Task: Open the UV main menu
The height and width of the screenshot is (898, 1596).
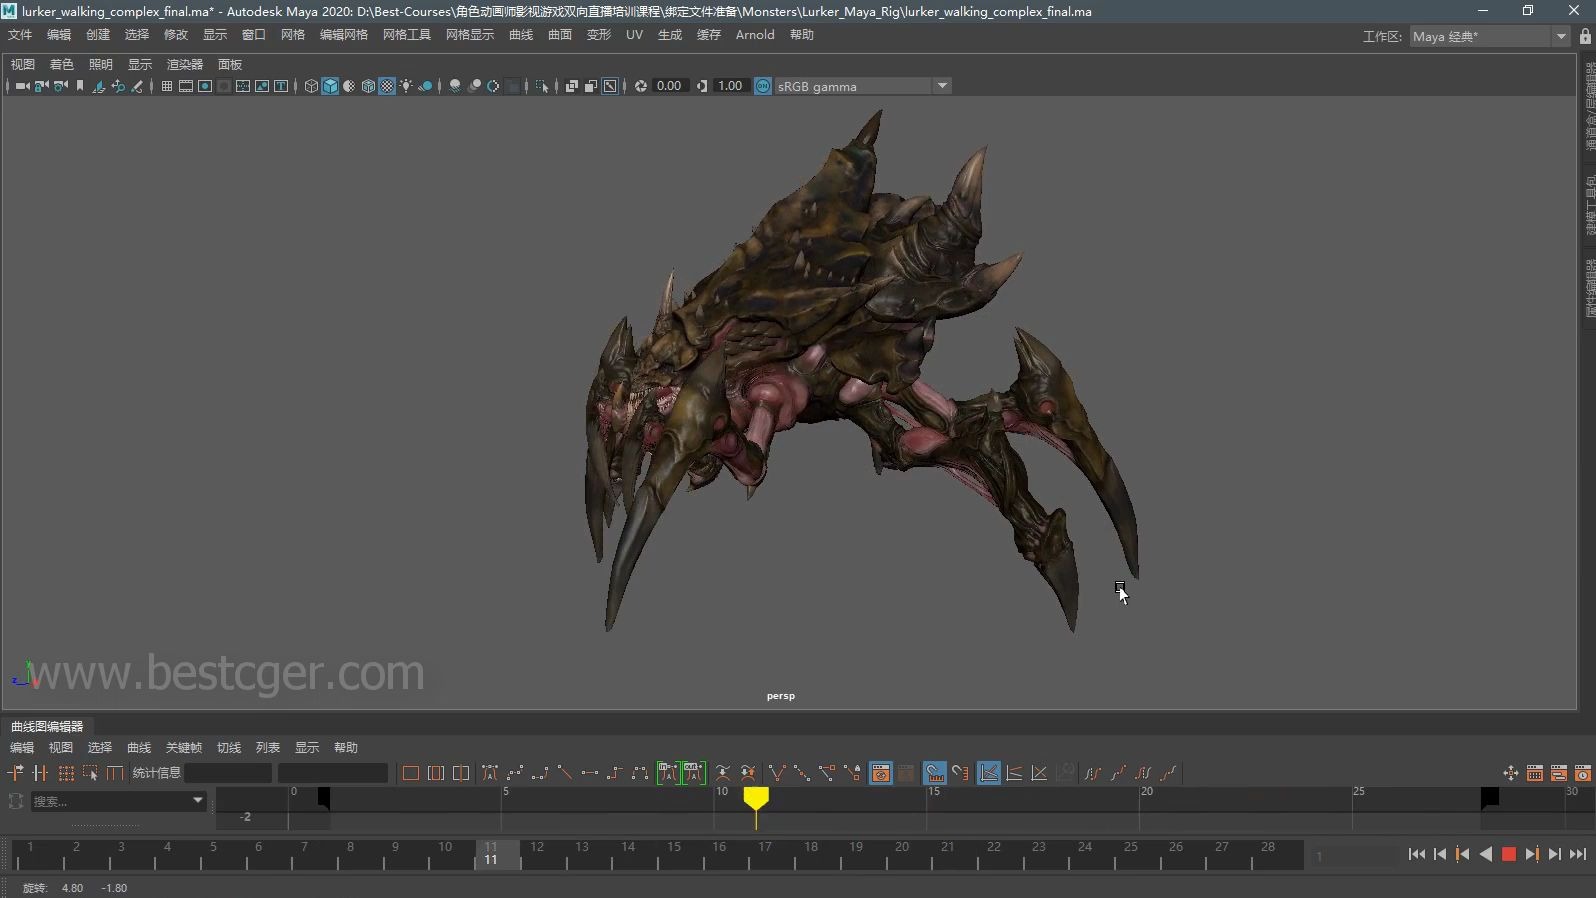Action: [x=634, y=35]
